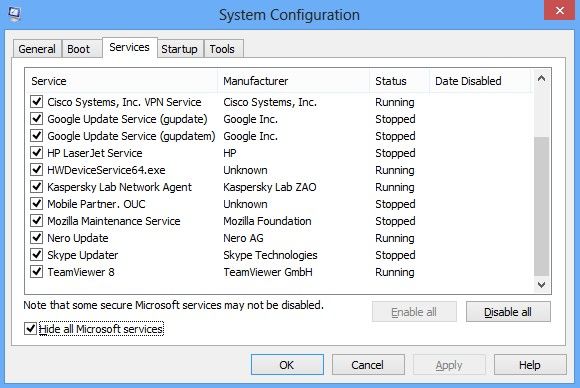Switch to the General tab
Image resolution: width=580 pixels, height=388 pixels.
coord(37,49)
